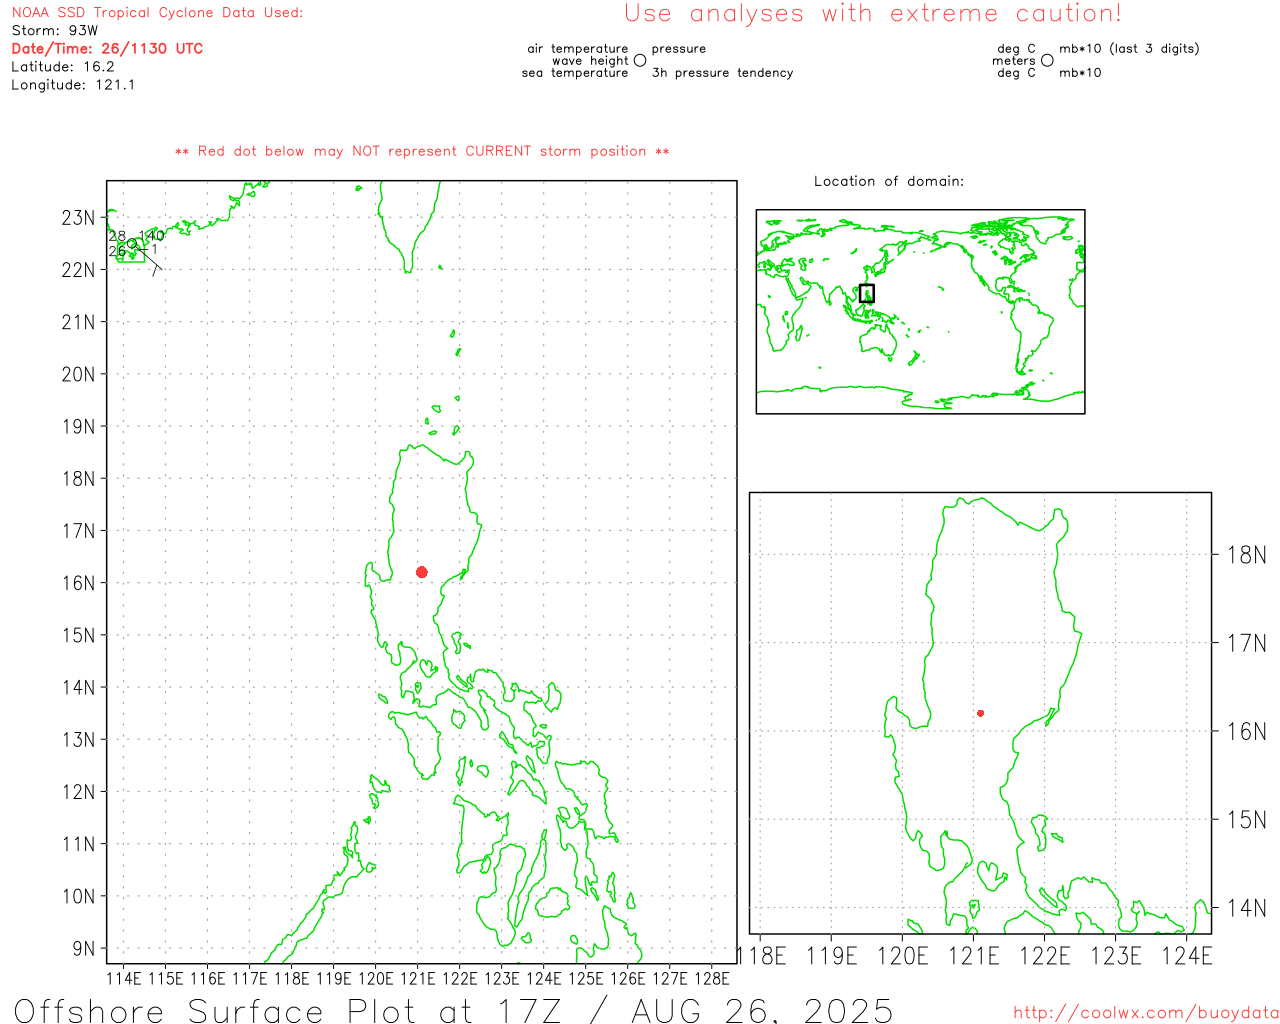Click the 11N latitude label

coord(78,844)
